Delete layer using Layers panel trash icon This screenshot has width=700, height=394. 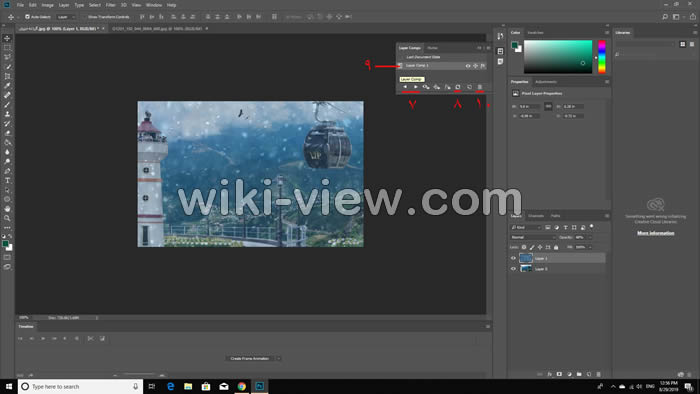[599, 374]
